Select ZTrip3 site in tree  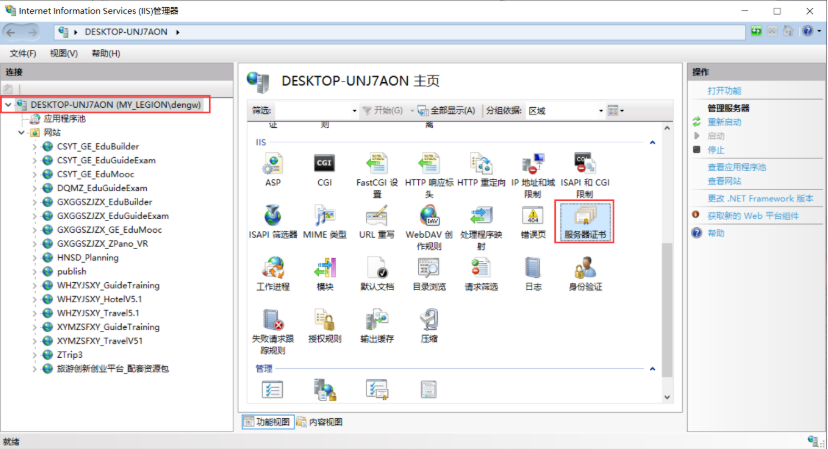click(x=70, y=354)
